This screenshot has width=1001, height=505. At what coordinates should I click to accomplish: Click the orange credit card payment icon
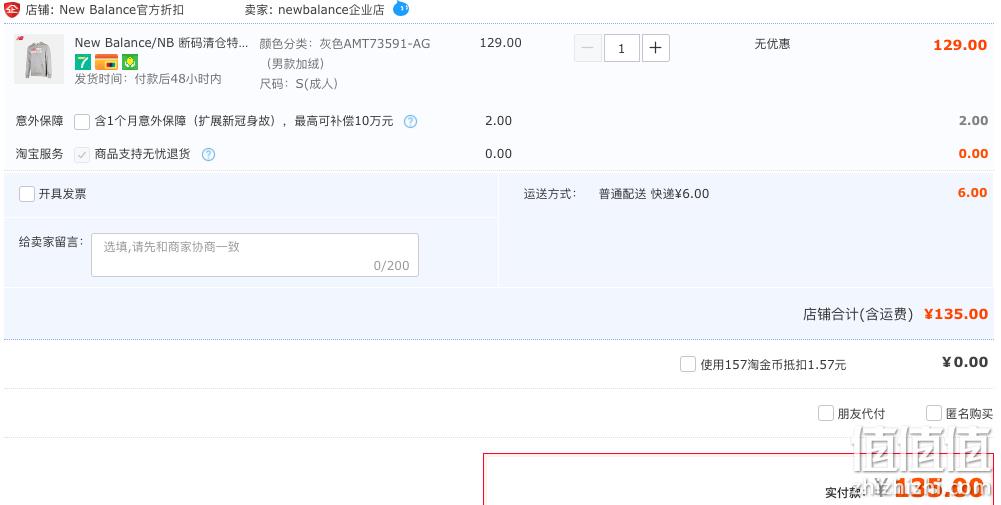point(107,62)
